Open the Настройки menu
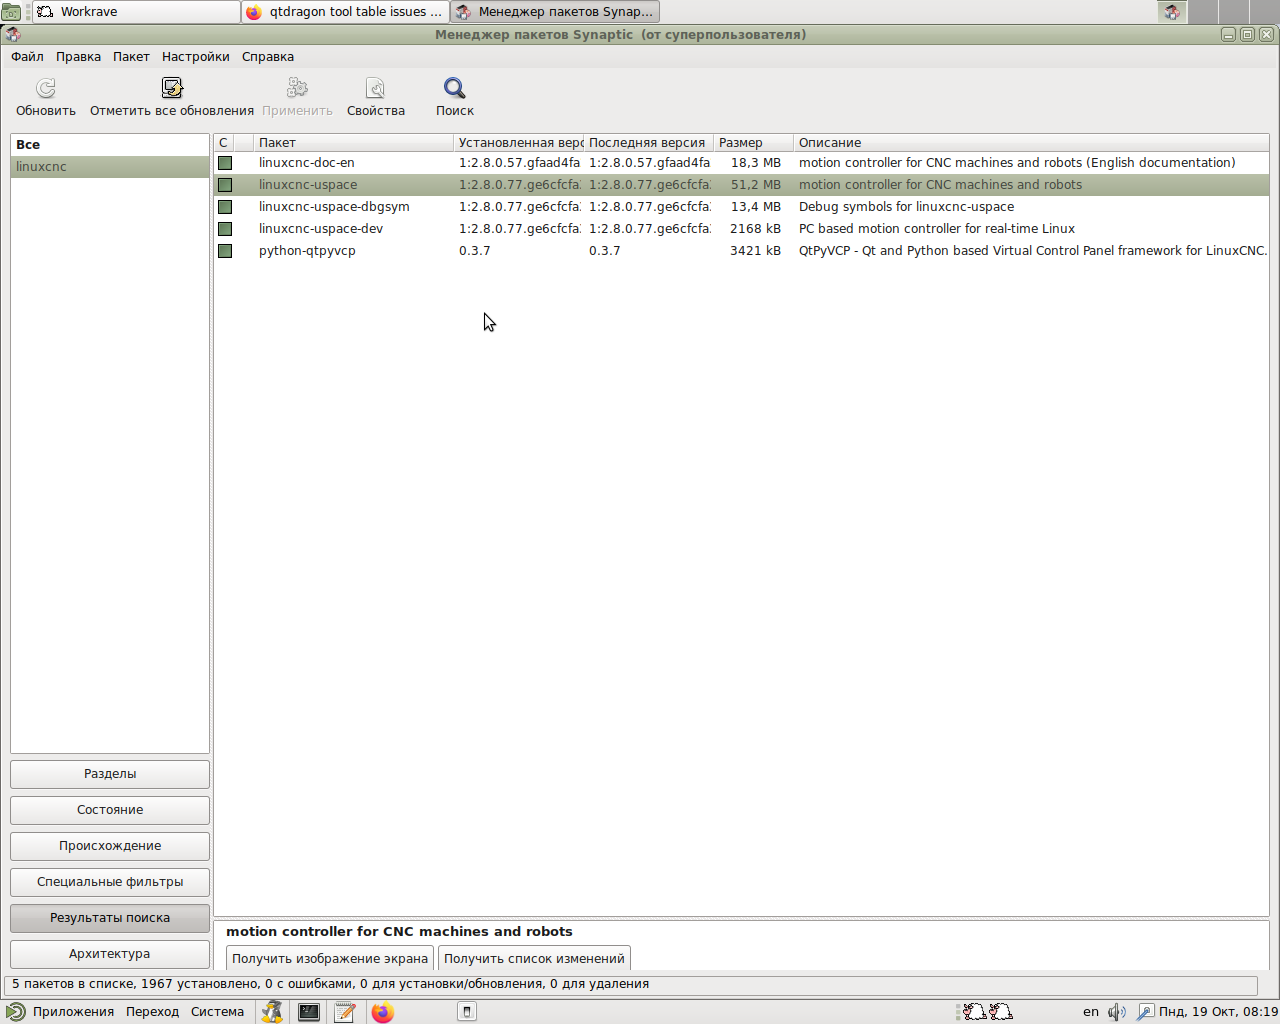The width and height of the screenshot is (1280, 1024). pyautogui.click(x=196, y=57)
